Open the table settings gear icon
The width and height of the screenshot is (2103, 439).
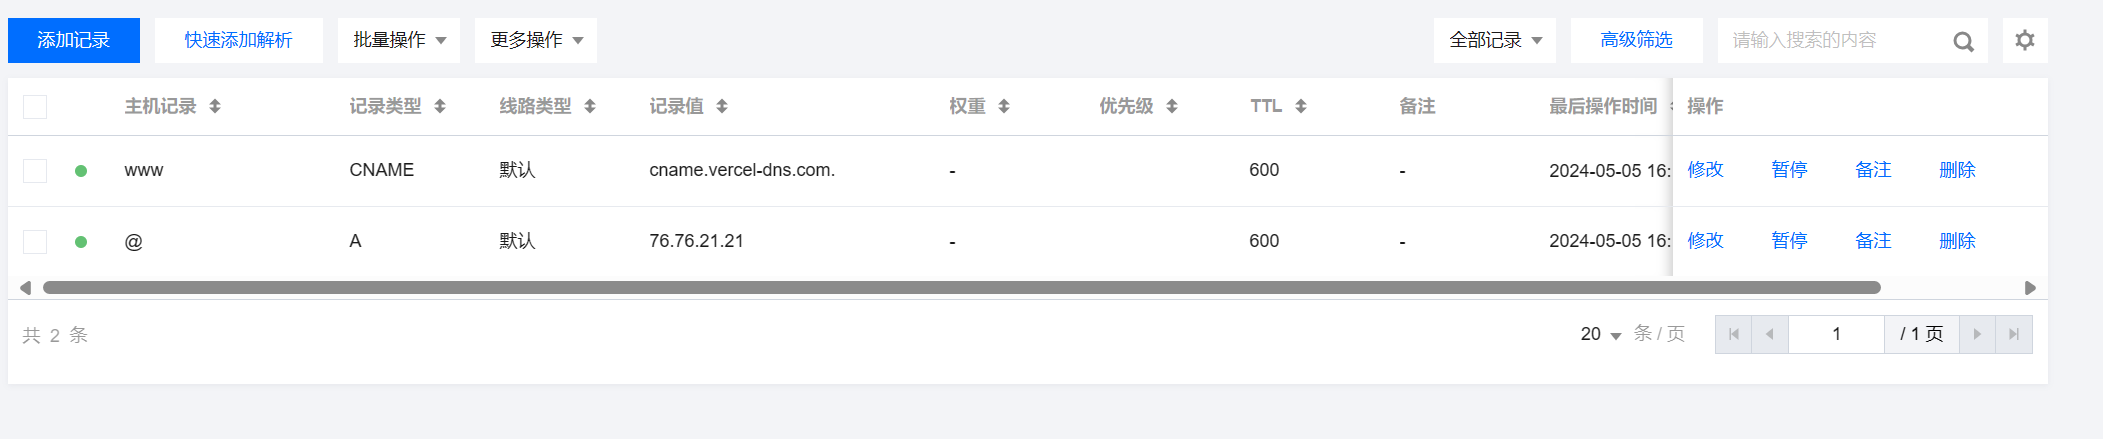2025,40
